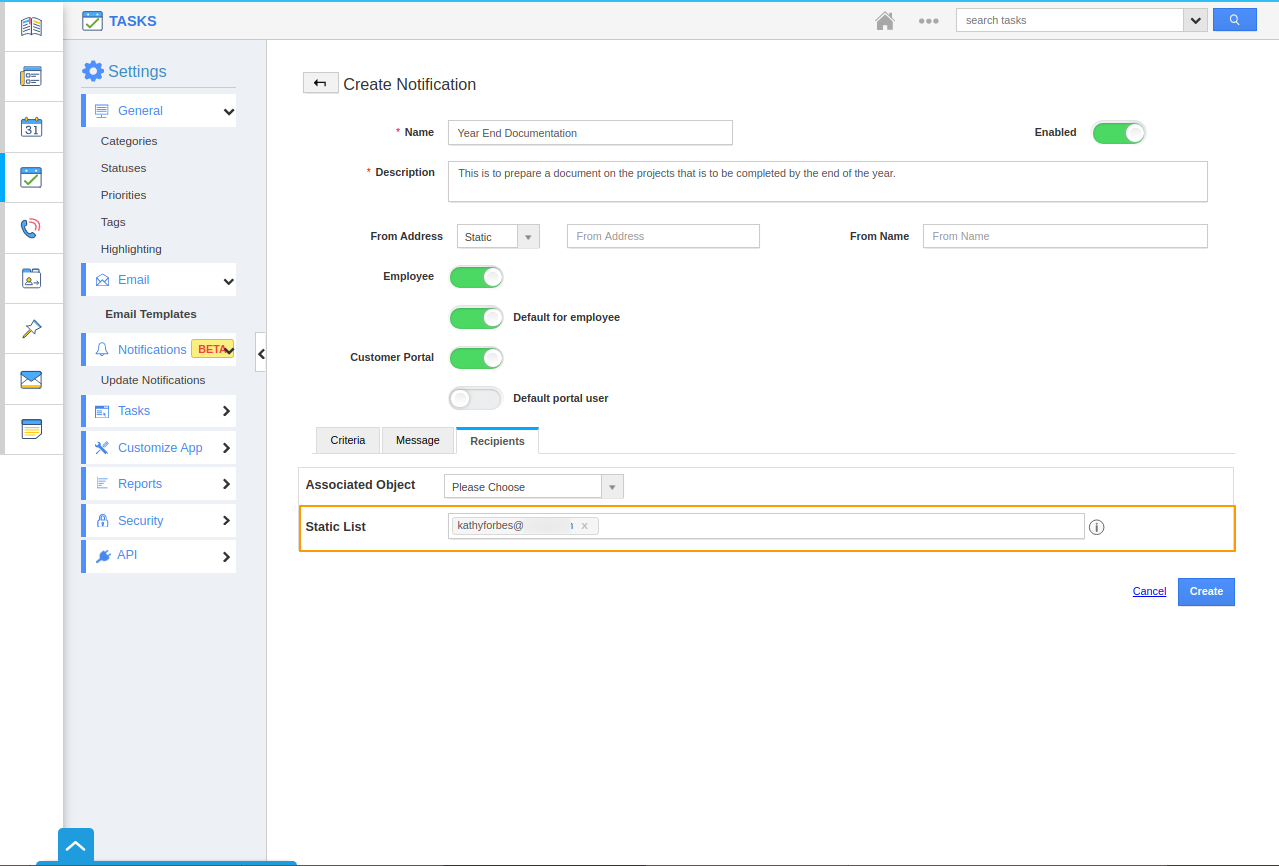Toggle the Default for employee switch
1279x866 pixels.
(476, 318)
